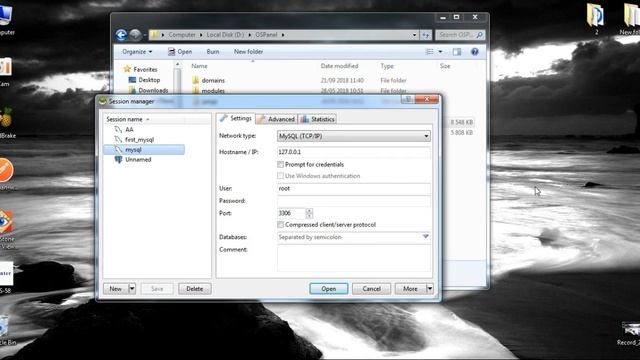Viewport: 640px width, 360px height.
Task: Click the Comment text area
Action: (x=353, y=258)
